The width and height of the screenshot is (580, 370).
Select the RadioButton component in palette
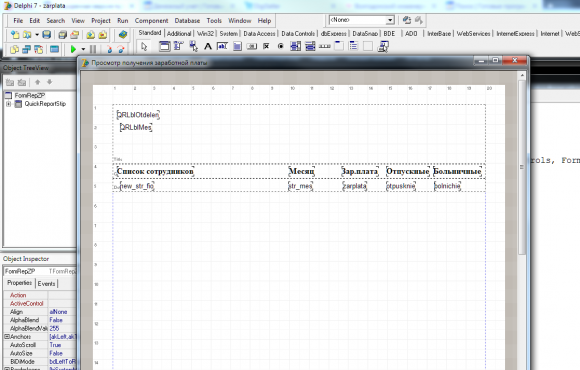[281, 46]
